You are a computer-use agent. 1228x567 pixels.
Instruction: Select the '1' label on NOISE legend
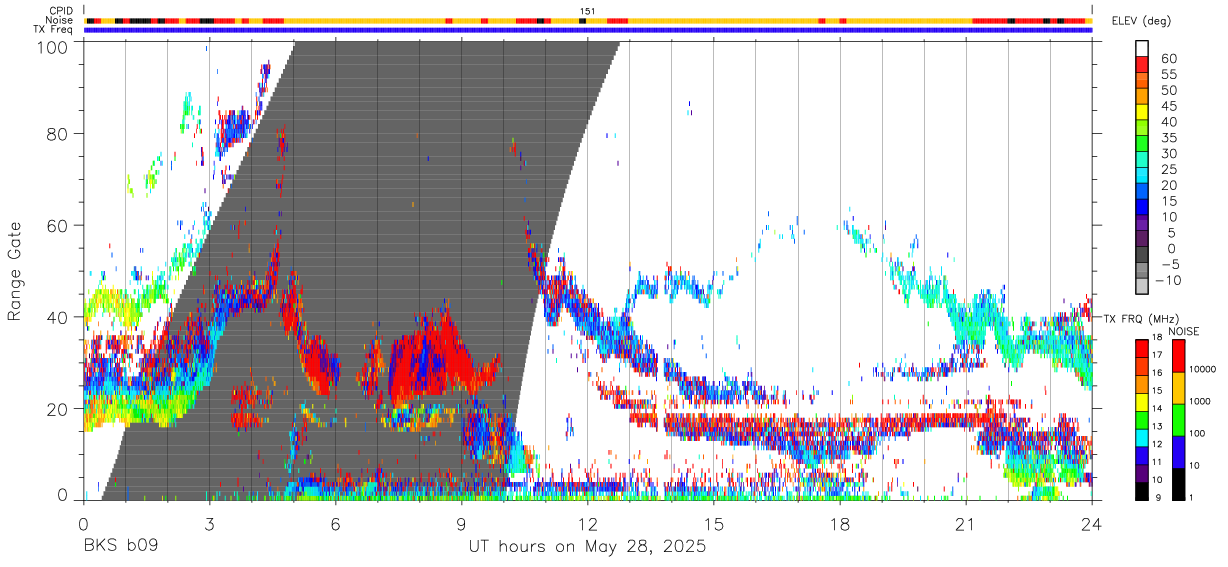[1192, 497]
